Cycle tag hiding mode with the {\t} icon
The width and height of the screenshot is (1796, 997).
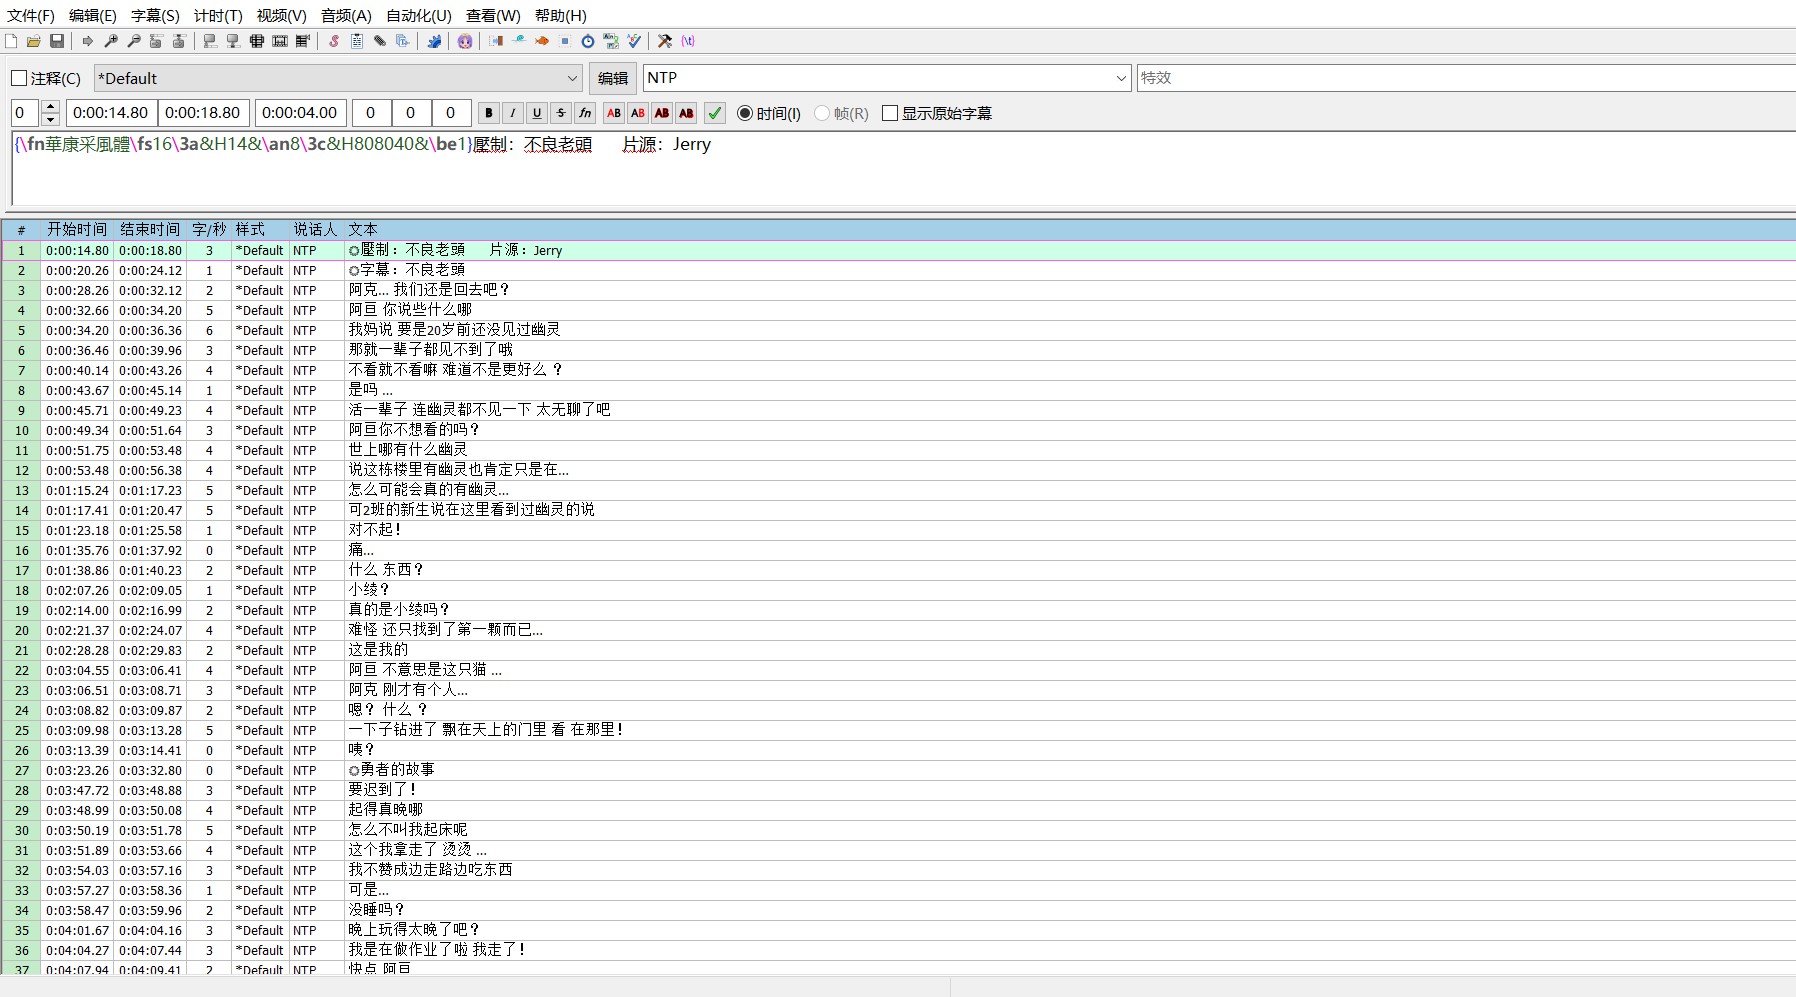pos(688,41)
